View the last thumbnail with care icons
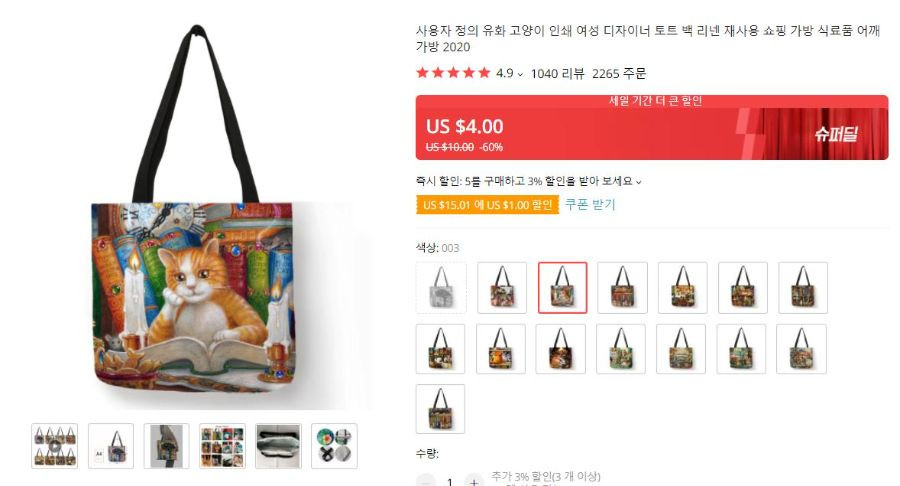 pyautogui.click(x=334, y=446)
